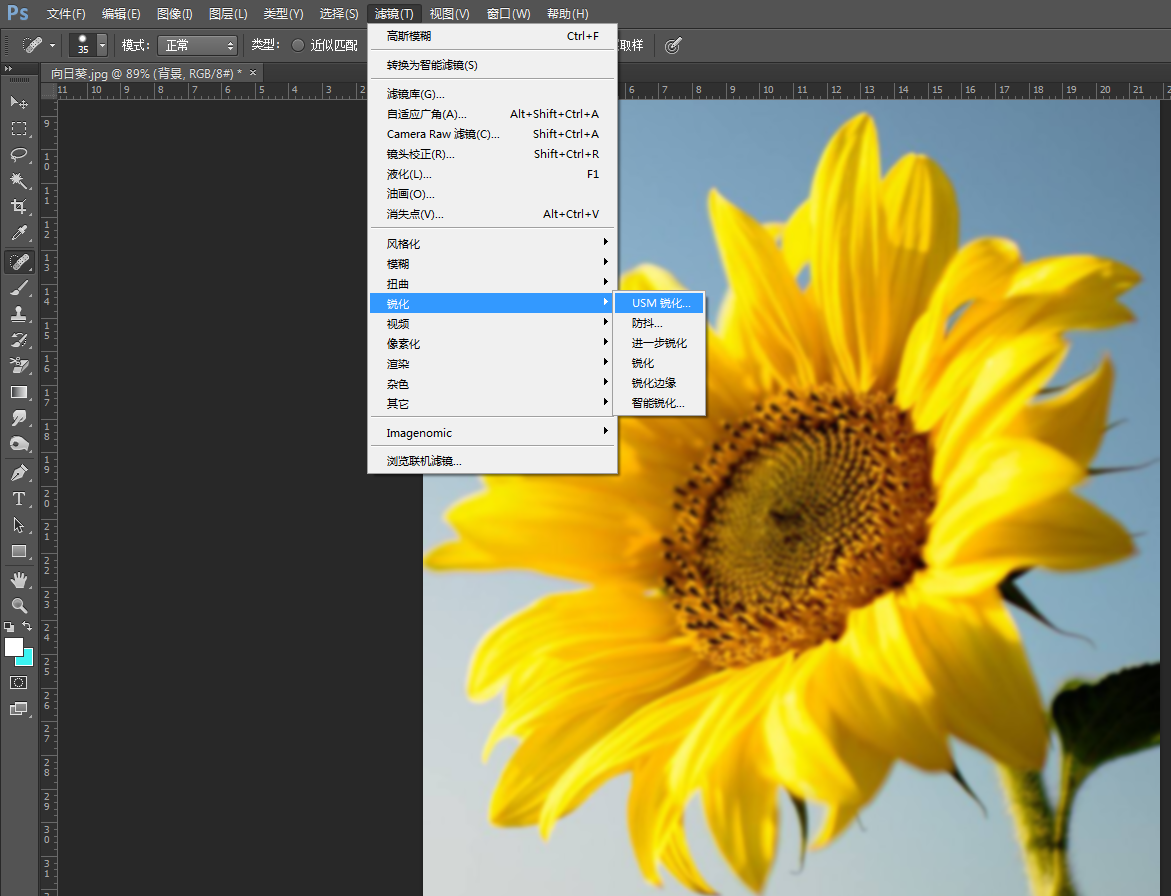Open 滤镜库(G) dialog

coord(493,94)
